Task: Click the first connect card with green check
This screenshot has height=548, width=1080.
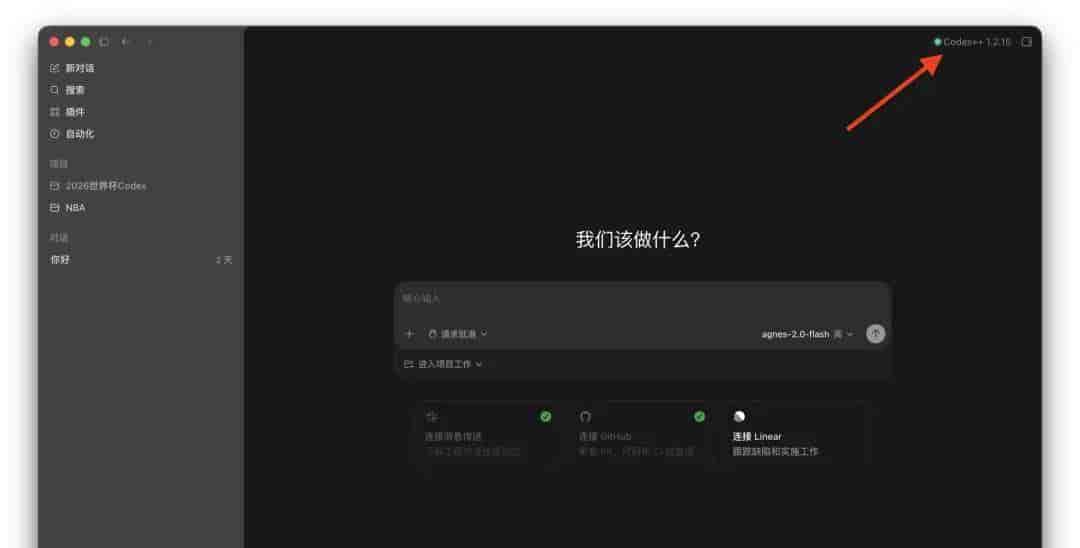Action: [488, 434]
